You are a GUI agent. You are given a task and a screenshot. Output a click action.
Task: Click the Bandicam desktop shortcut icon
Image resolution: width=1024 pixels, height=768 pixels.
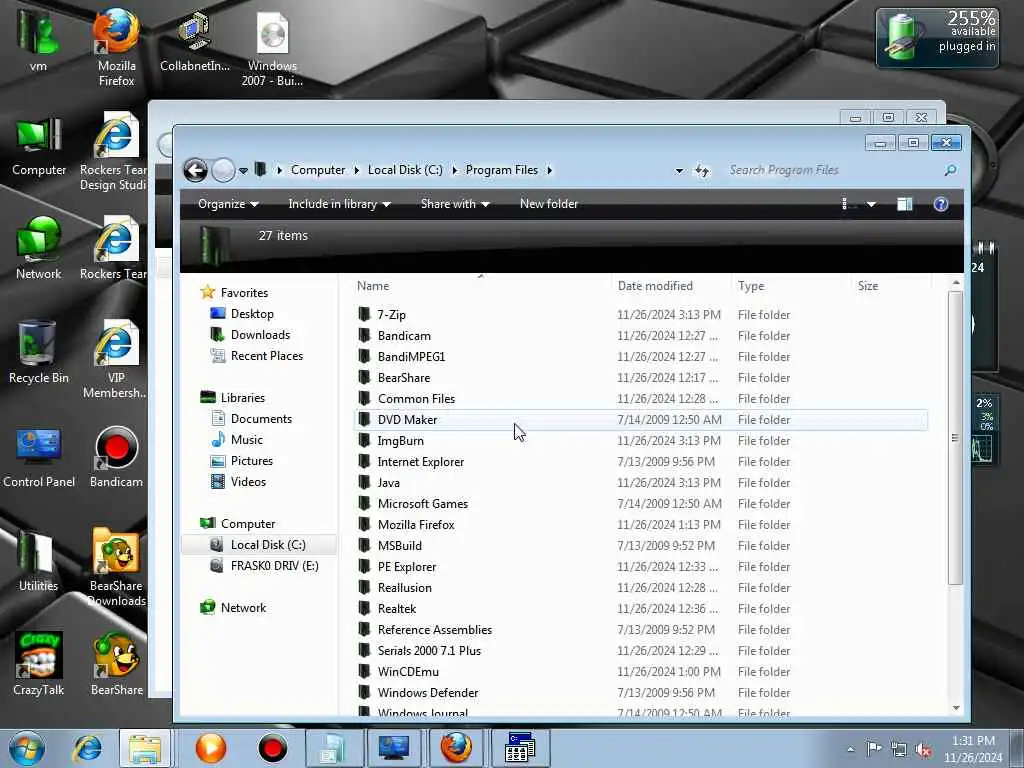pos(116,457)
